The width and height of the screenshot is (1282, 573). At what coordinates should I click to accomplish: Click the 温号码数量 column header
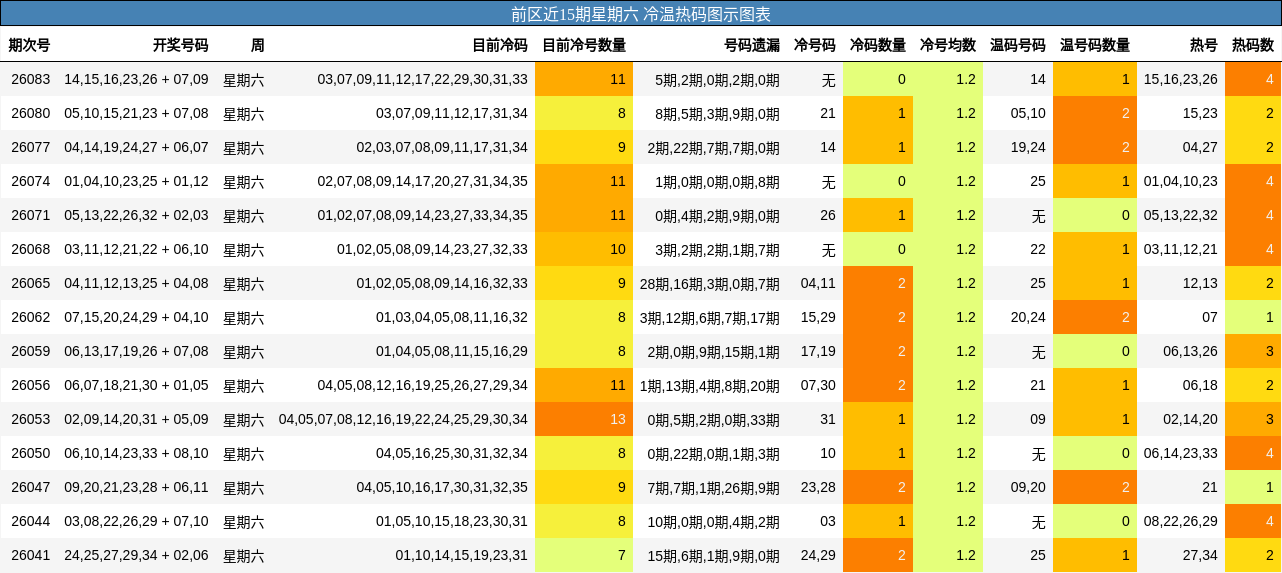[x=1095, y=45]
